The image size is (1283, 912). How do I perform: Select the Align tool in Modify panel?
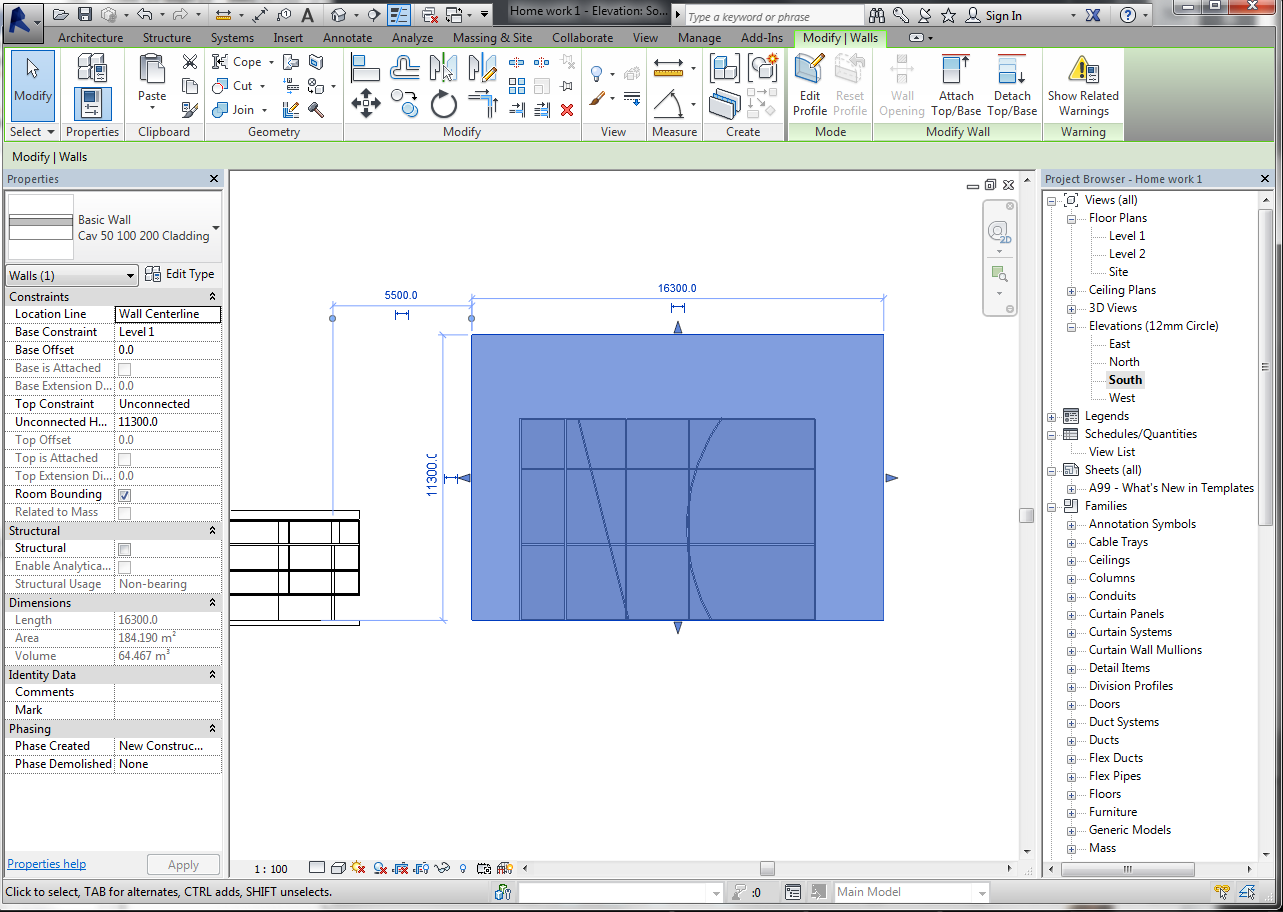(365, 67)
